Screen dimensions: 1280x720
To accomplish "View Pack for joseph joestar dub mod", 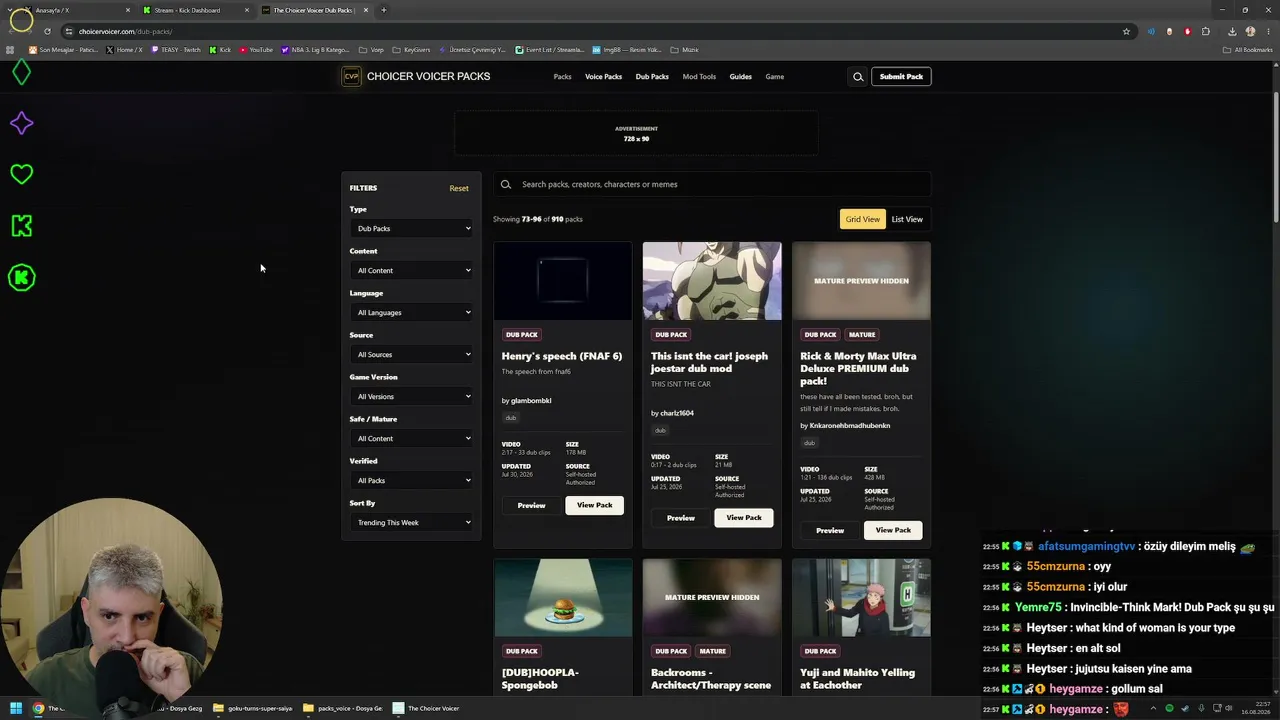I will (743, 518).
